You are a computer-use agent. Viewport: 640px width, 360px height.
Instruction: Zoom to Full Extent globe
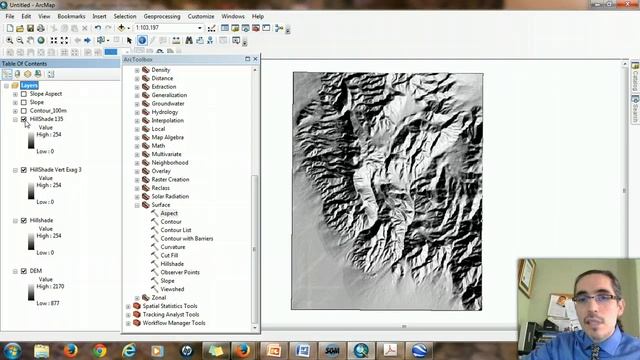(x=41, y=40)
